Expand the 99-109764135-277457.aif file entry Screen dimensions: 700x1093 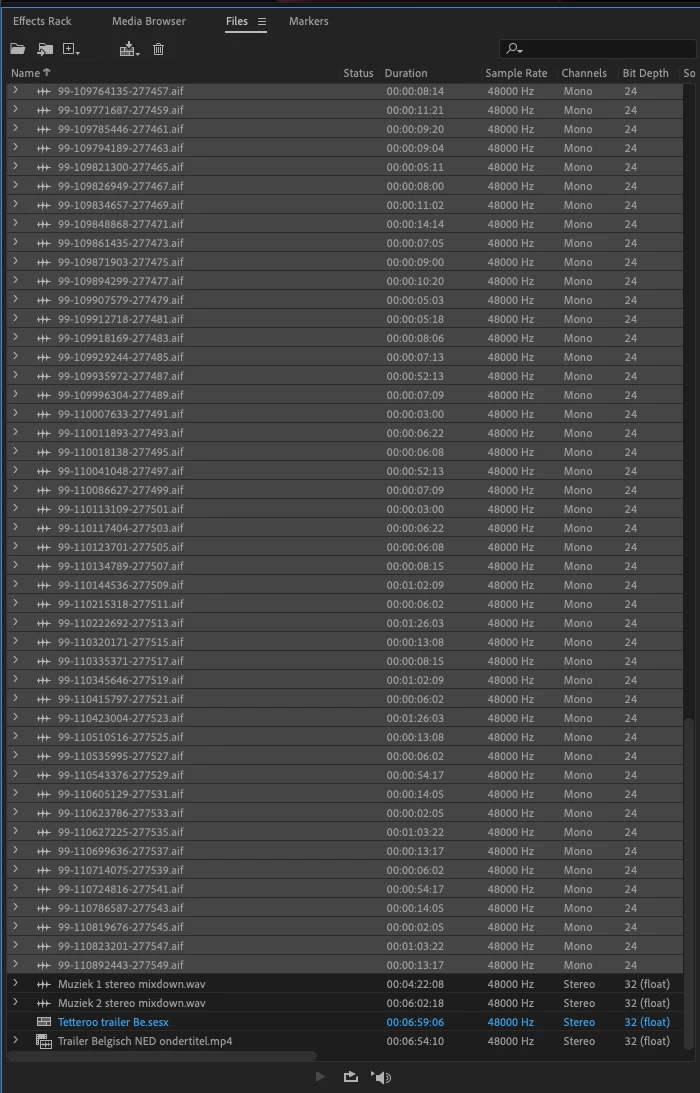(15, 90)
